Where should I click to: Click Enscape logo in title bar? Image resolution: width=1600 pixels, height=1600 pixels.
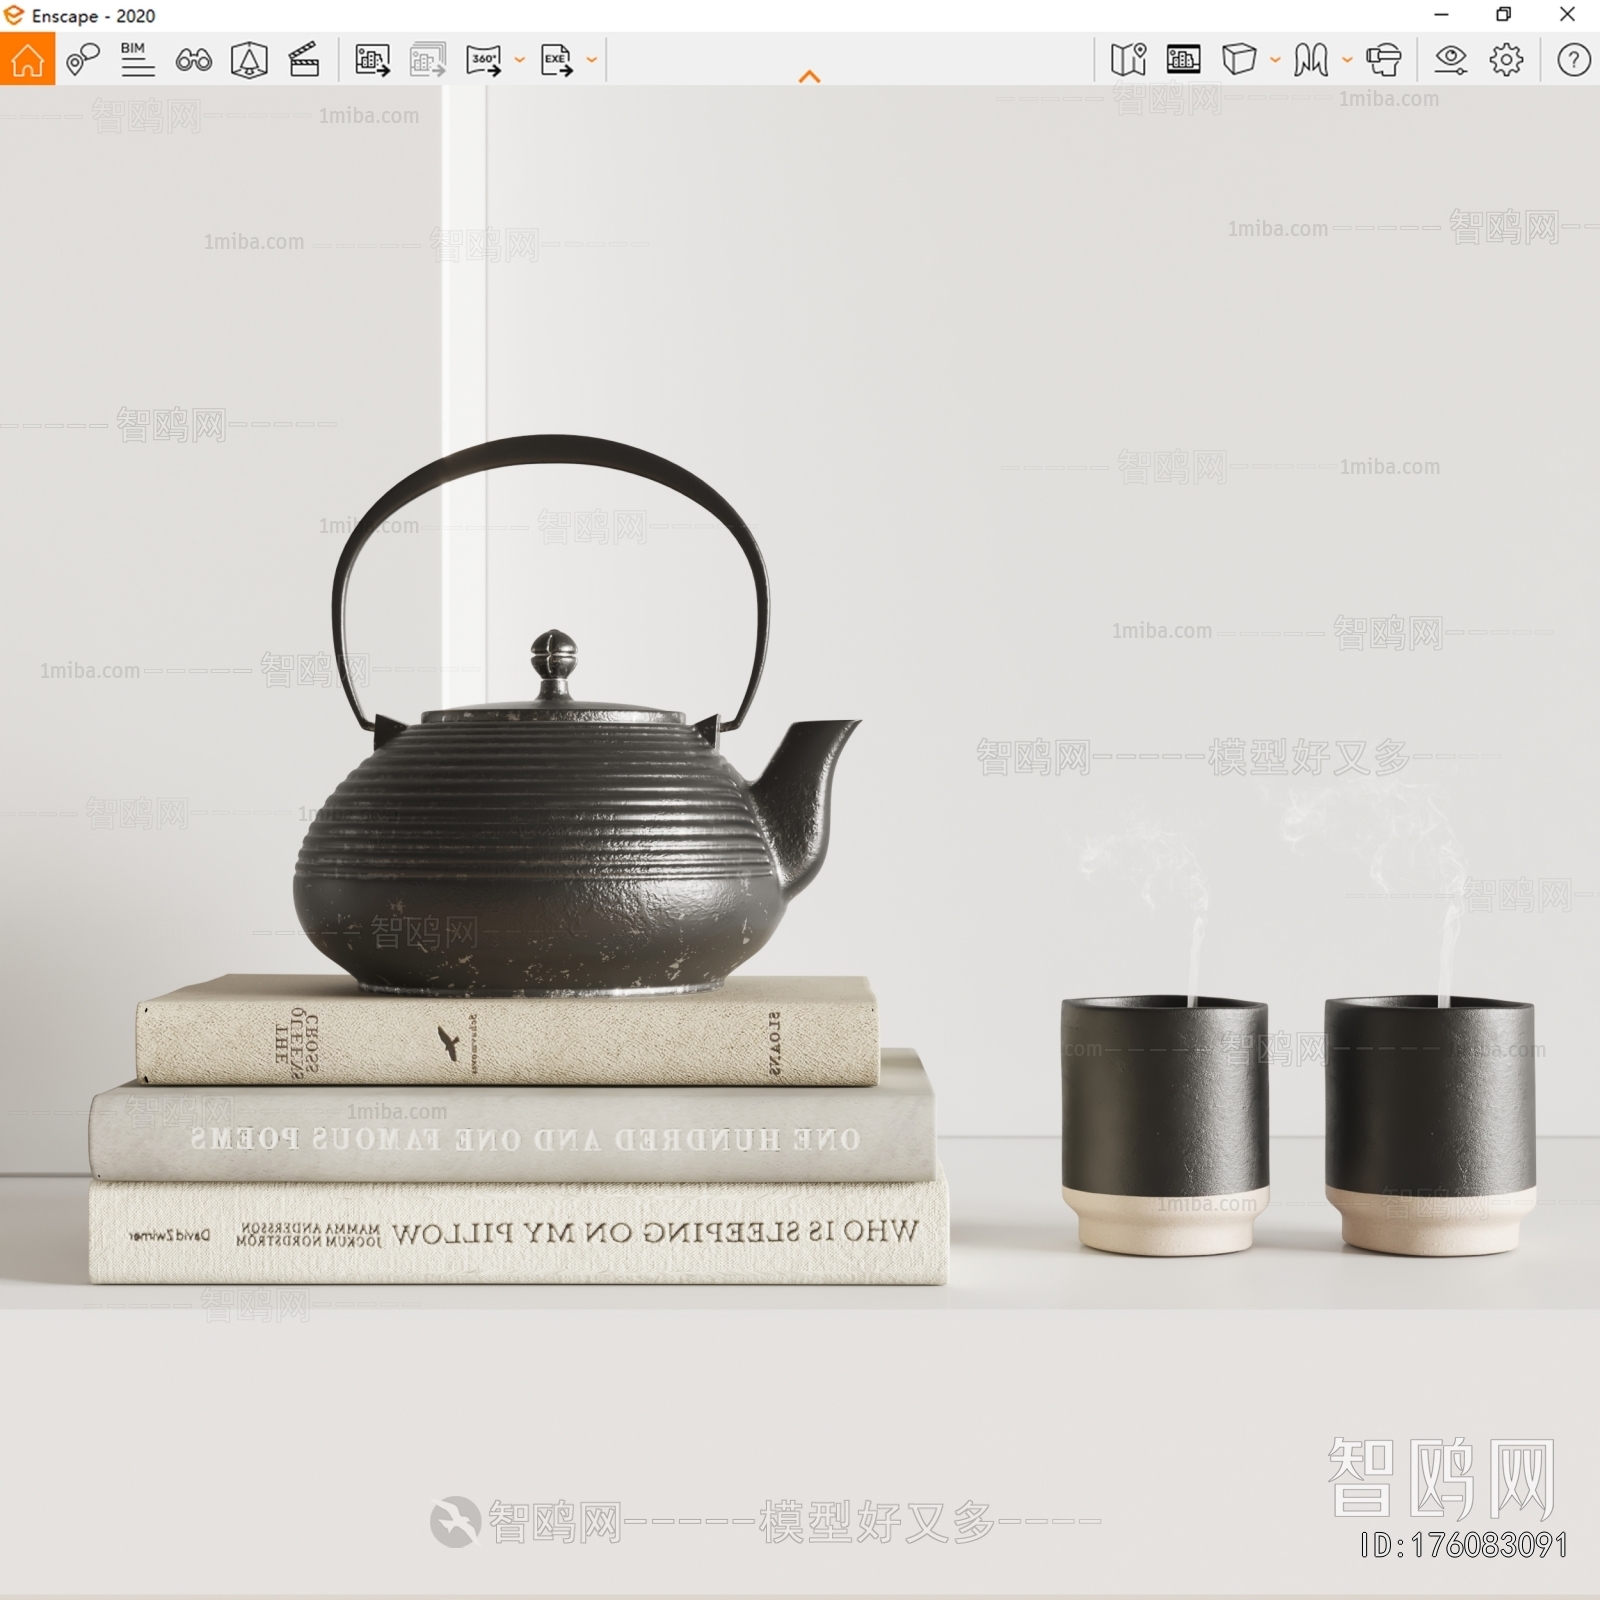[x=13, y=15]
